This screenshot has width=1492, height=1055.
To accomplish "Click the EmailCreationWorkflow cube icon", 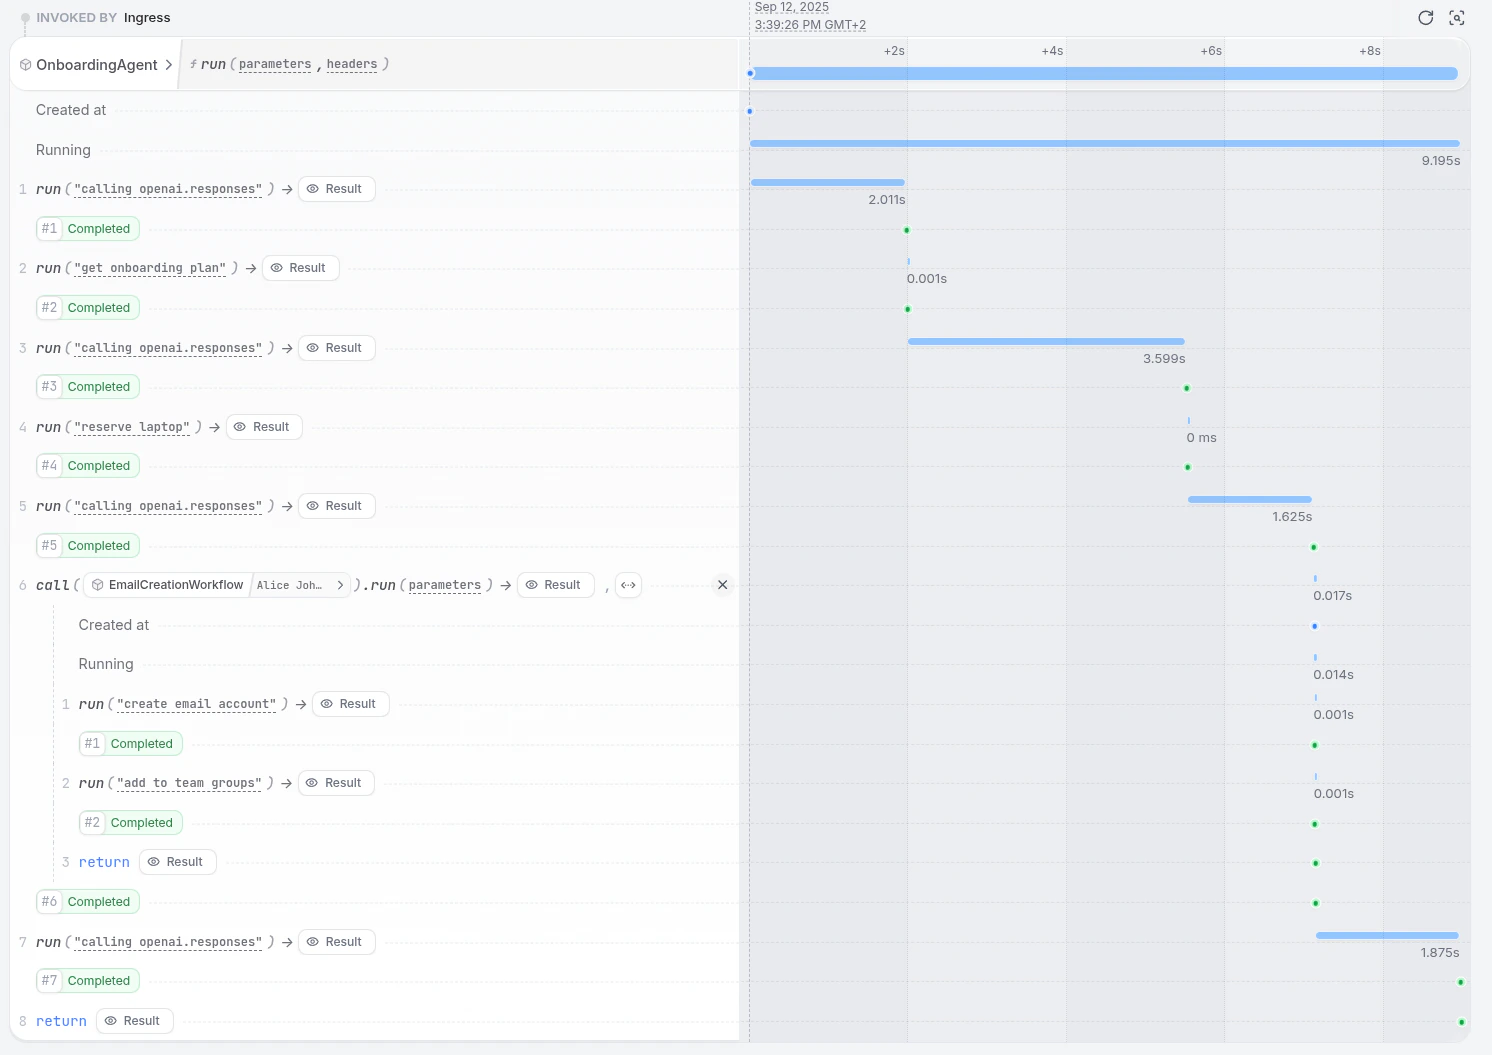I will [x=98, y=585].
